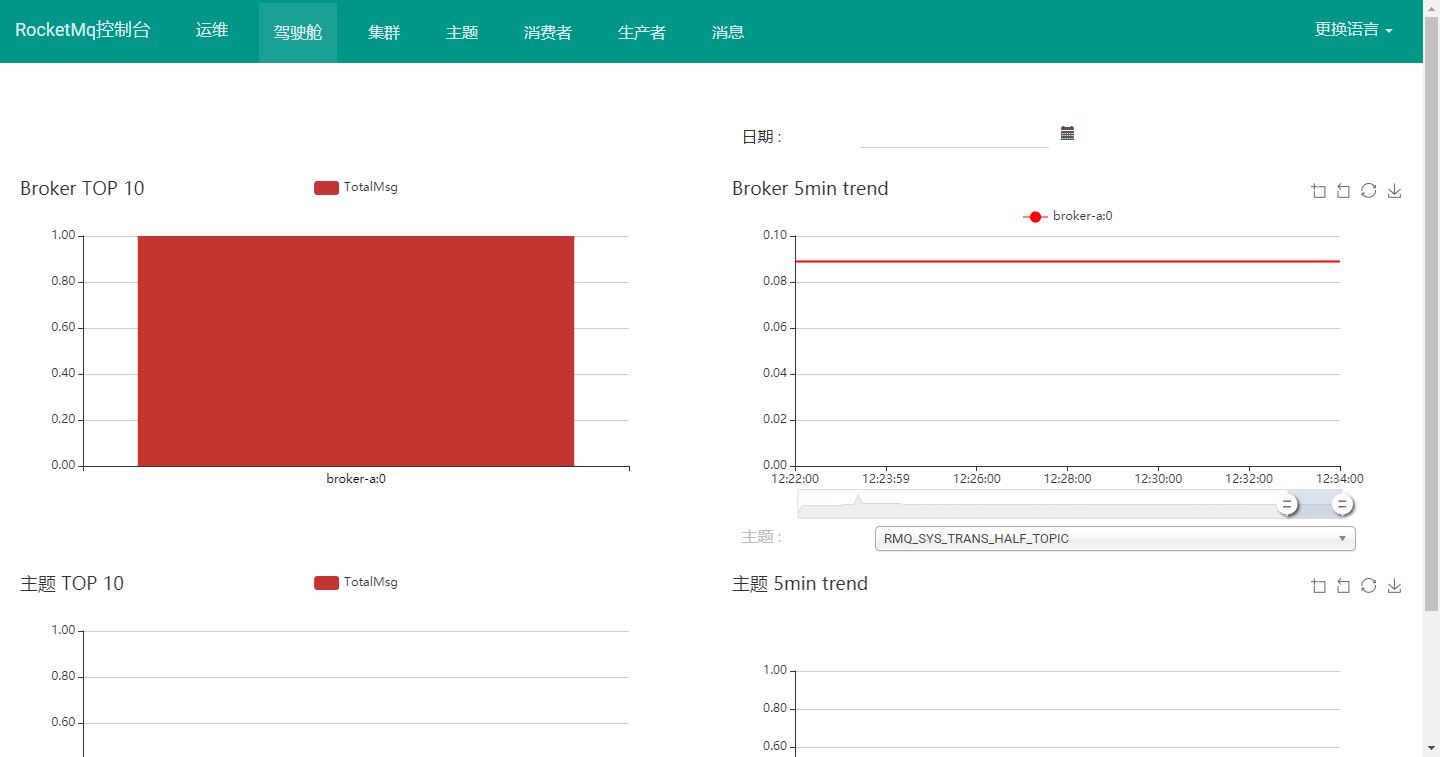1440x757 pixels.
Task: Click the RocketMq控制台 brand link
Action: tap(83, 30)
